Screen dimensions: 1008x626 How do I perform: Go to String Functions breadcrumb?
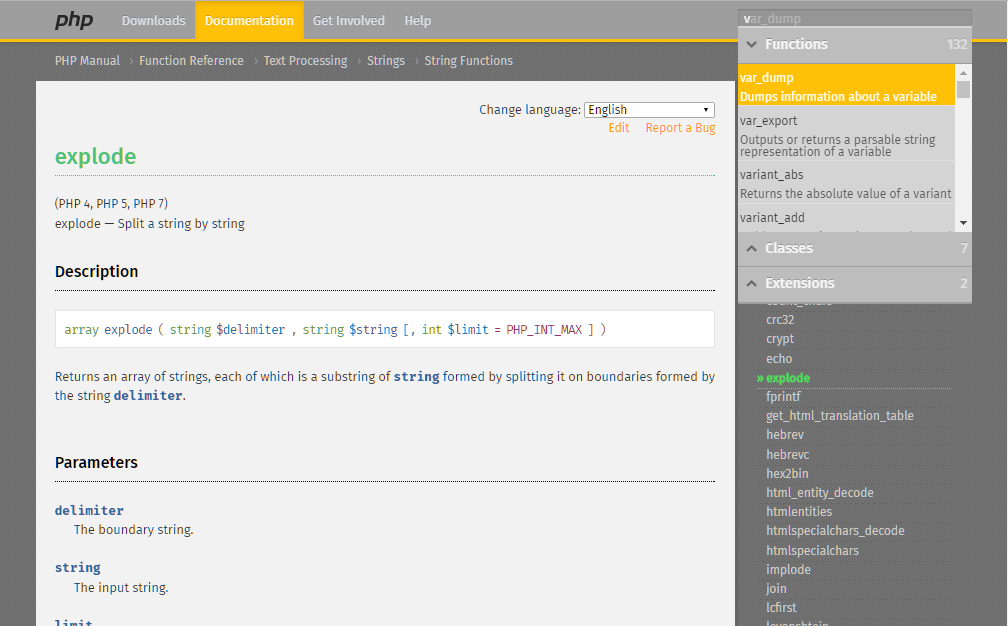(469, 60)
